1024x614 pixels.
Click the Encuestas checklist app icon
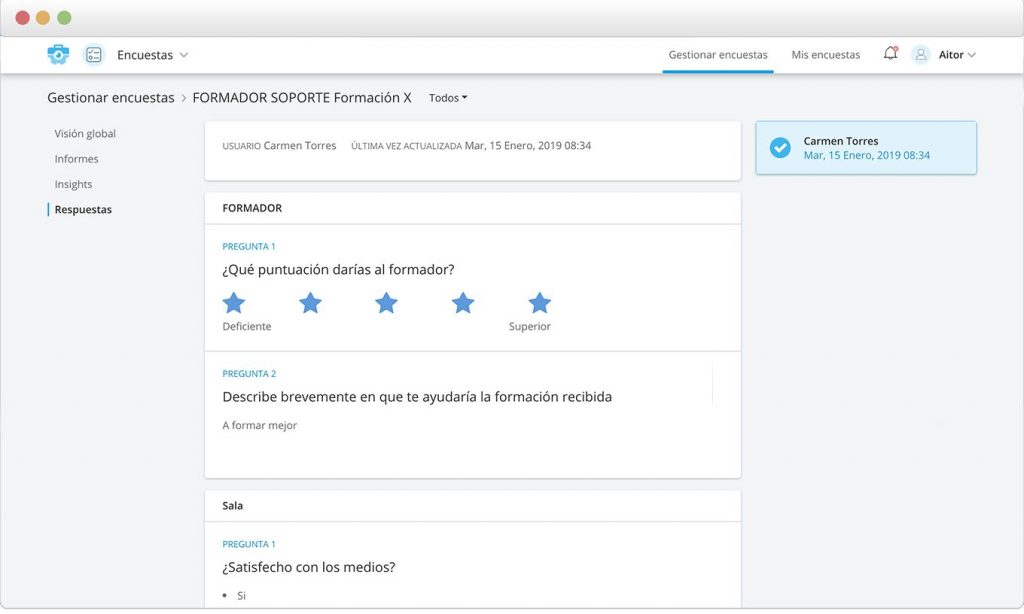click(x=93, y=55)
